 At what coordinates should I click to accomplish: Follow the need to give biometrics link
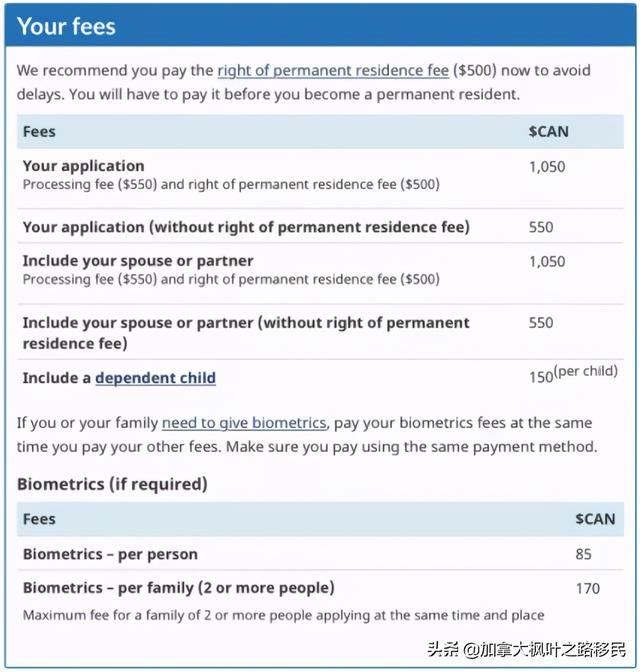[243, 423]
